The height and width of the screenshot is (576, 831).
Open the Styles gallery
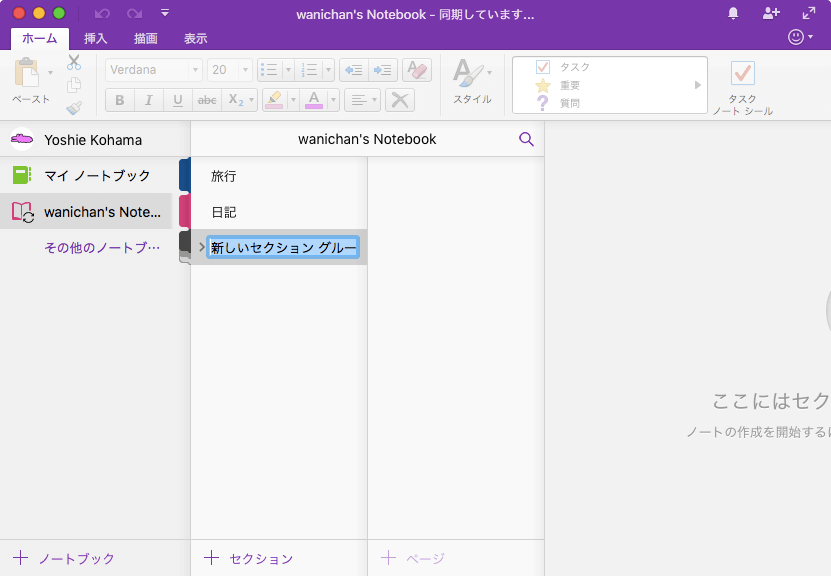click(x=472, y=81)
